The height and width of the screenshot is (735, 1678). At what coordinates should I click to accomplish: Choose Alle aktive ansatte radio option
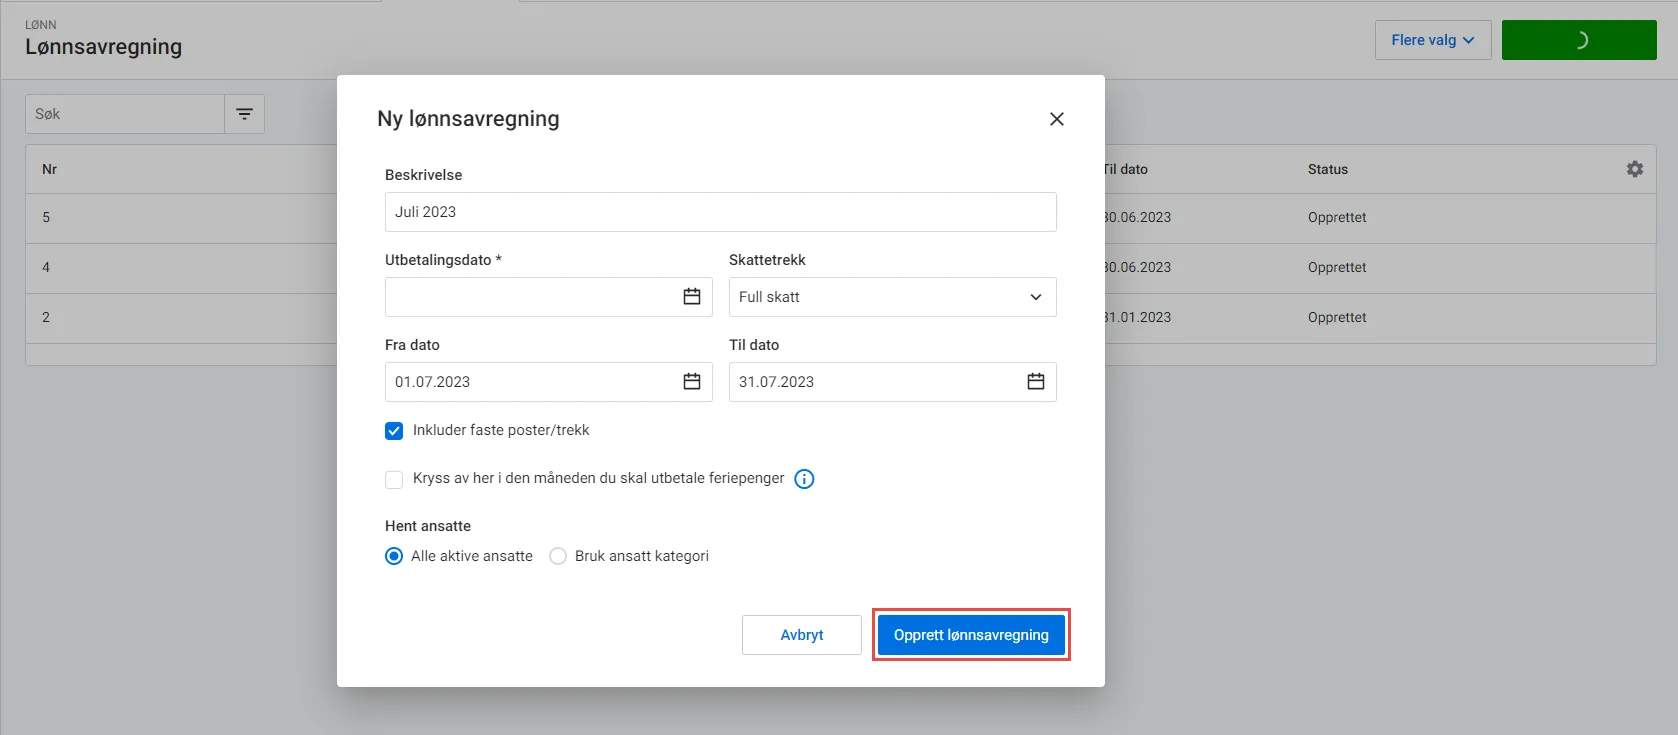394,556
